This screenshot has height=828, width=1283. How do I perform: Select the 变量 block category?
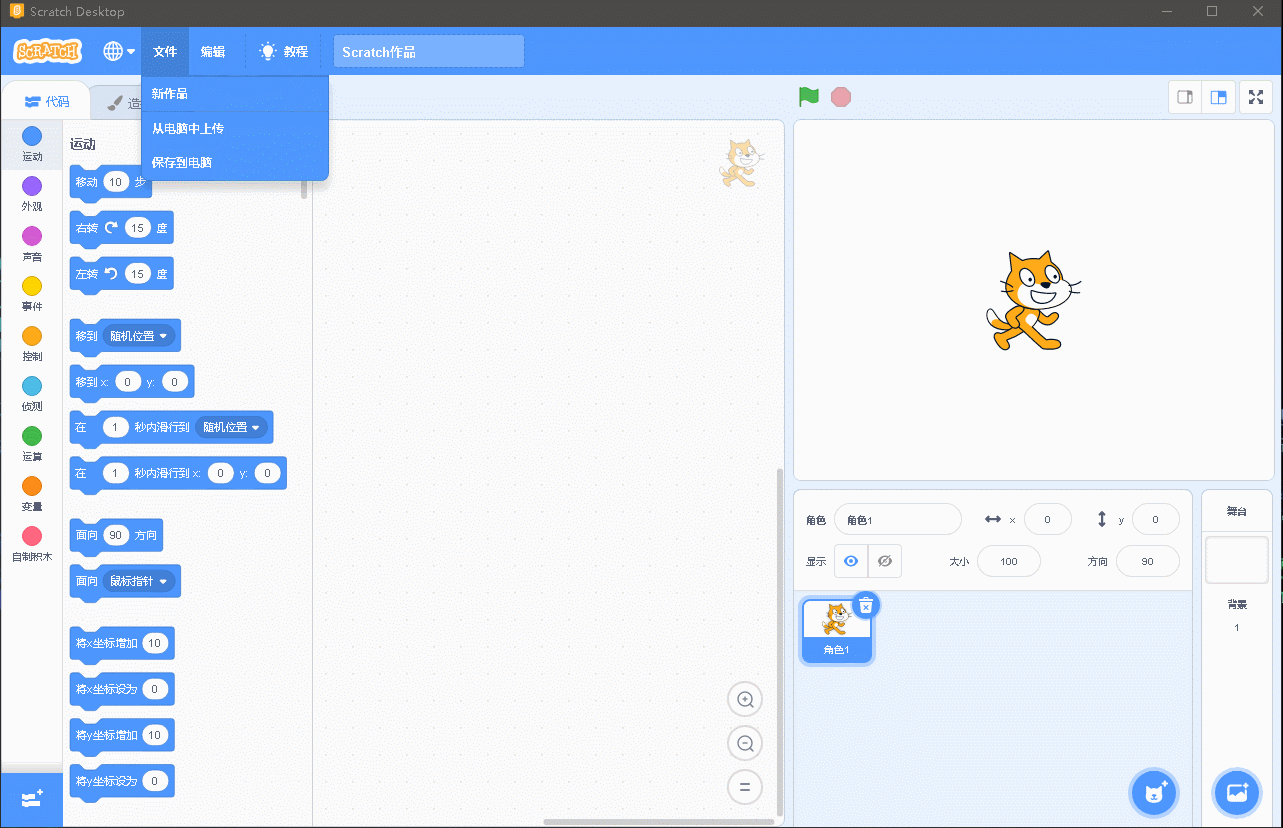(32, 494)
